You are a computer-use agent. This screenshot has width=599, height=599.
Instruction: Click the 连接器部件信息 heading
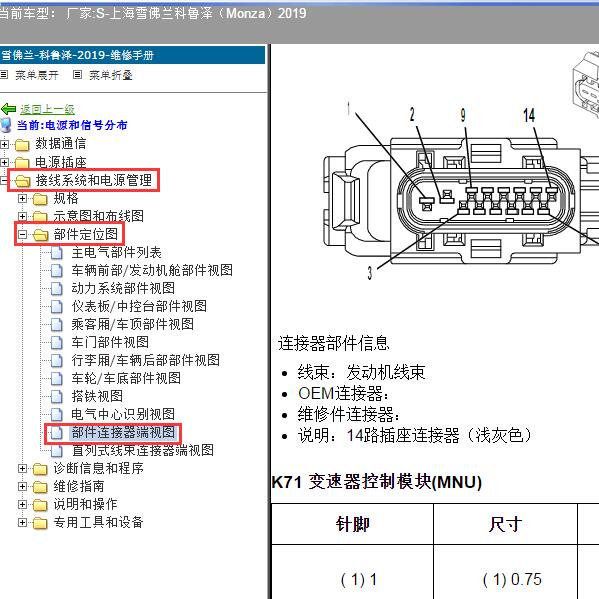click(x=333, y=343)
